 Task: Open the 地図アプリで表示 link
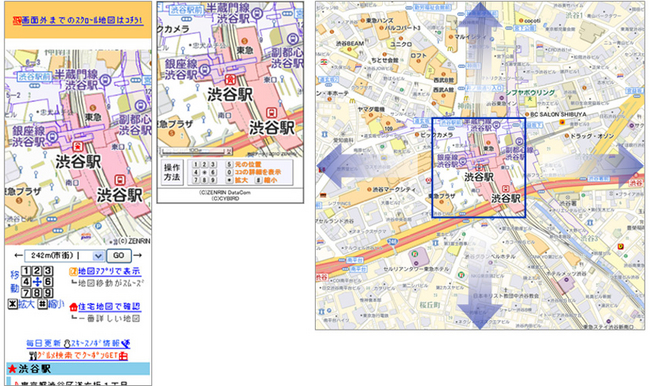pos(105,272)
